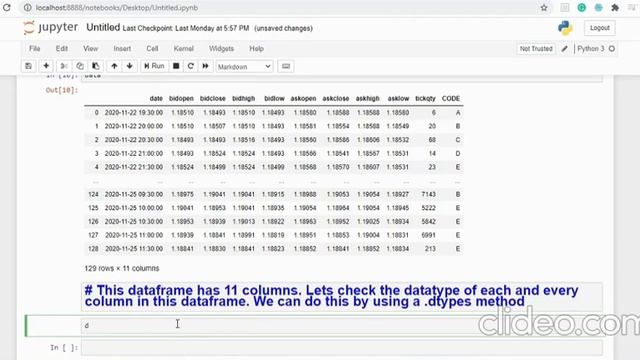Click the site information icon in address bar
Screen dimensions: 640x360
click(27, 8)
